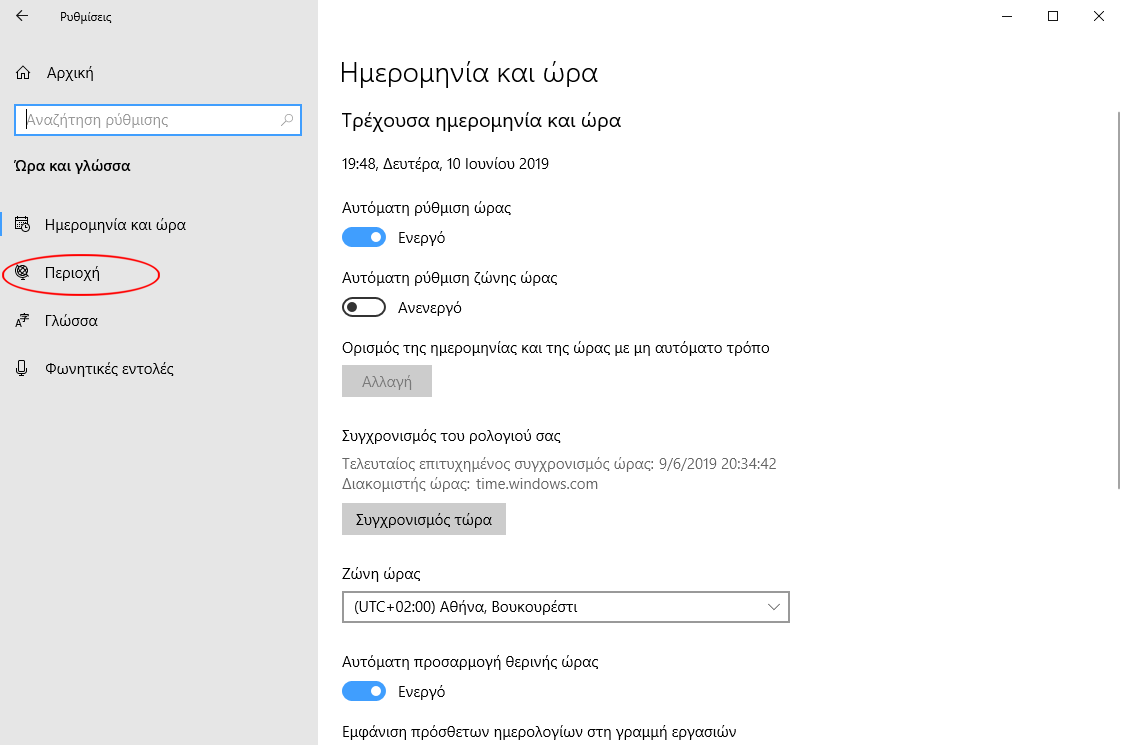Image resolution: width=1122 pixels, height=745 pixels.
Task: Go to the Γλώσσα settings page
Action: point(71,321)
